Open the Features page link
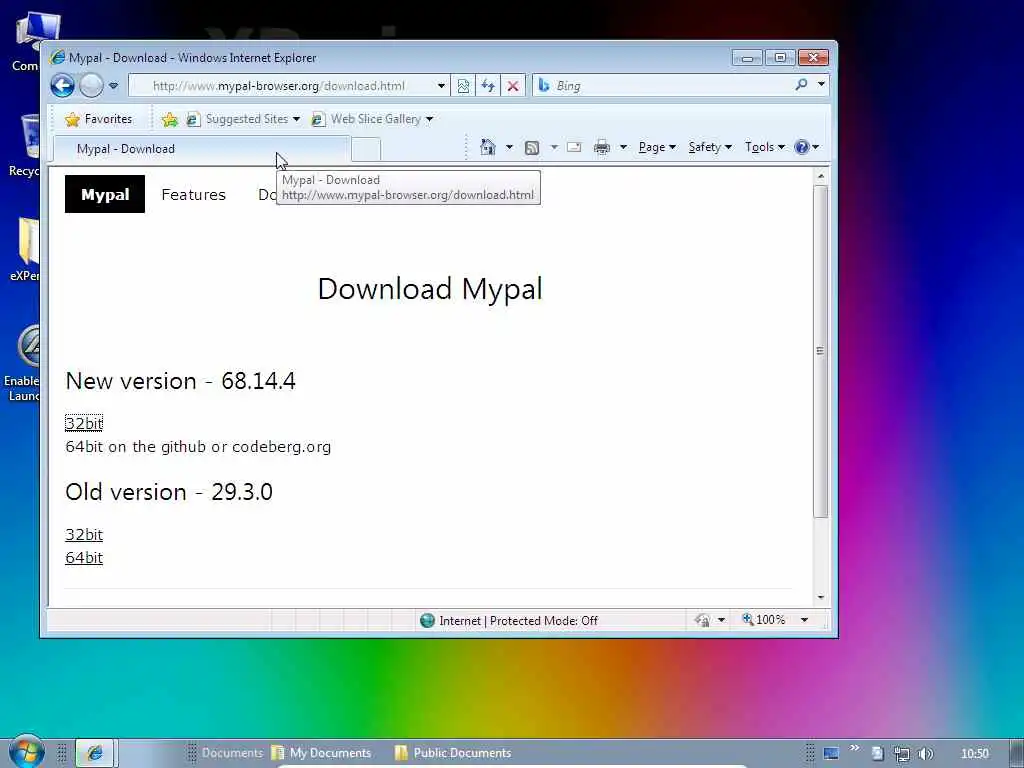Screen dimensions: 1024x768 [x=193, y=195]
